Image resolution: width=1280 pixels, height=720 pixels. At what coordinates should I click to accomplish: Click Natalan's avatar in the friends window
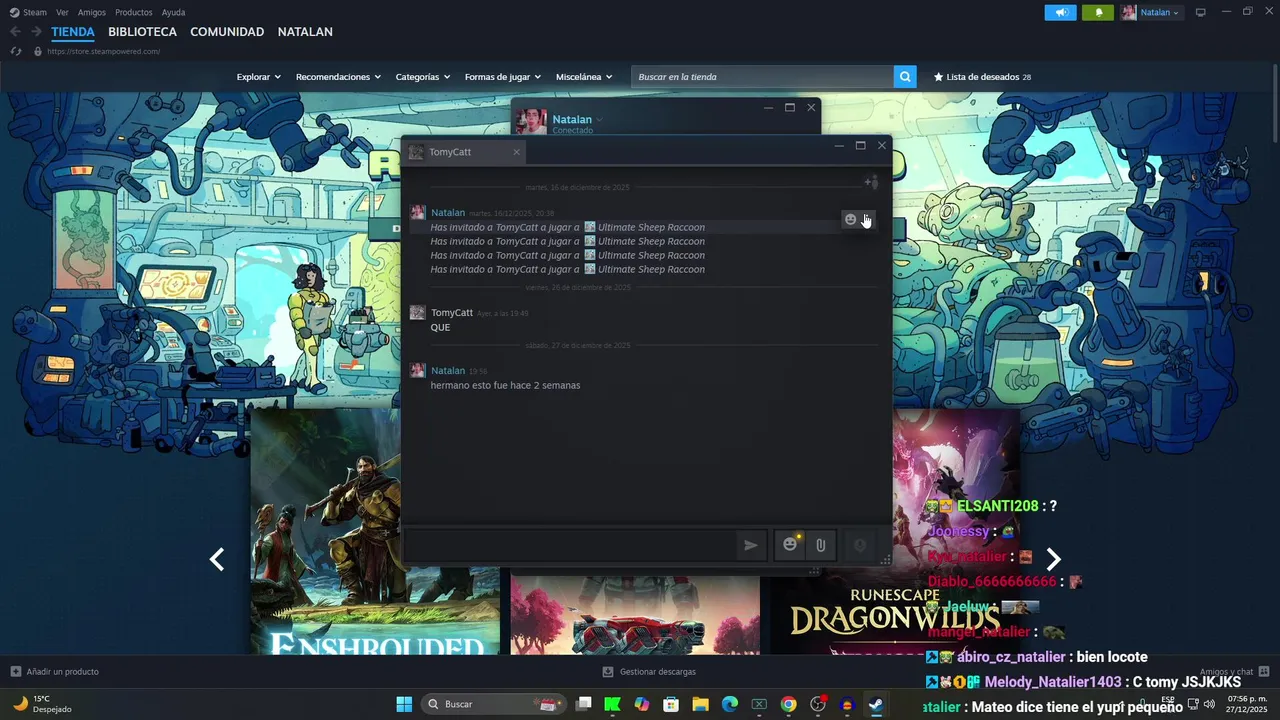(531, 120)
